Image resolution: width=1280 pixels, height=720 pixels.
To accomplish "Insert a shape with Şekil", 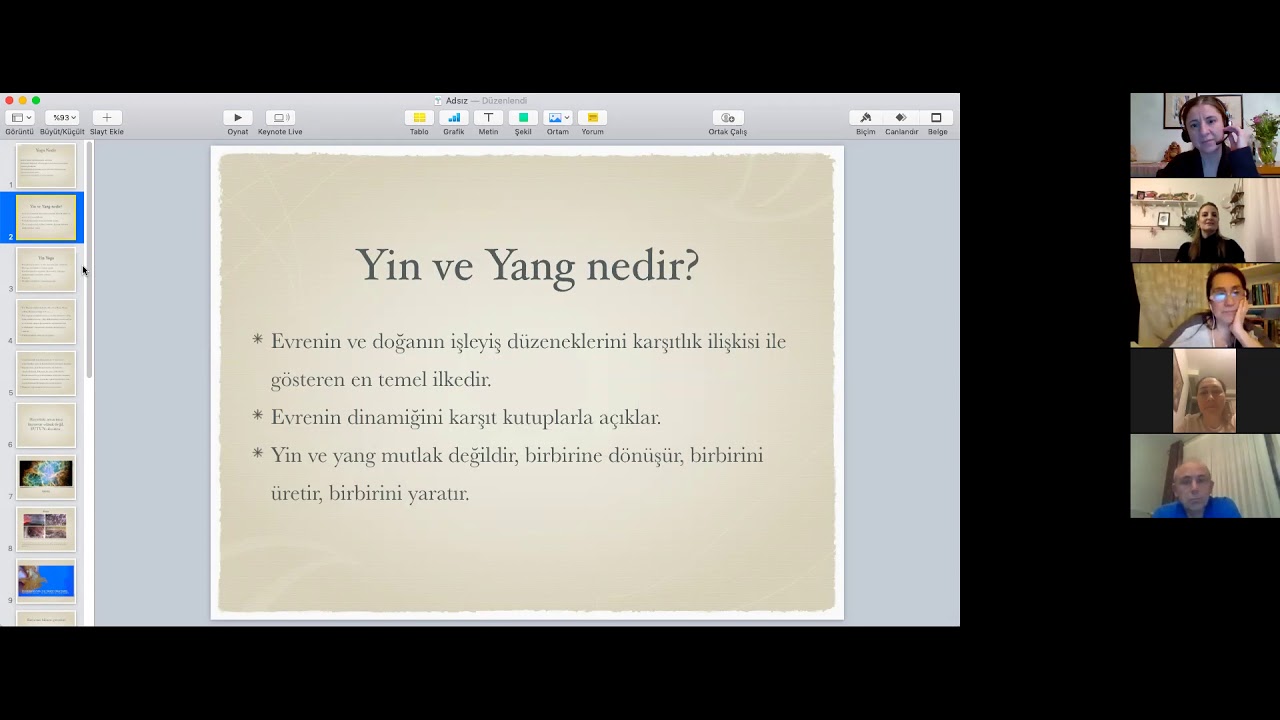I will click(523, 118).
